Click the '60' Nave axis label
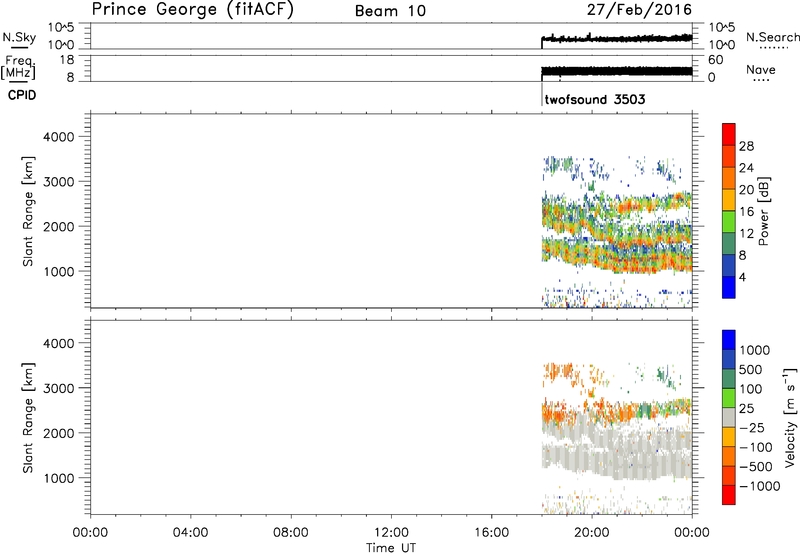Screen dimensions: 800x554 tap(715, 60)
